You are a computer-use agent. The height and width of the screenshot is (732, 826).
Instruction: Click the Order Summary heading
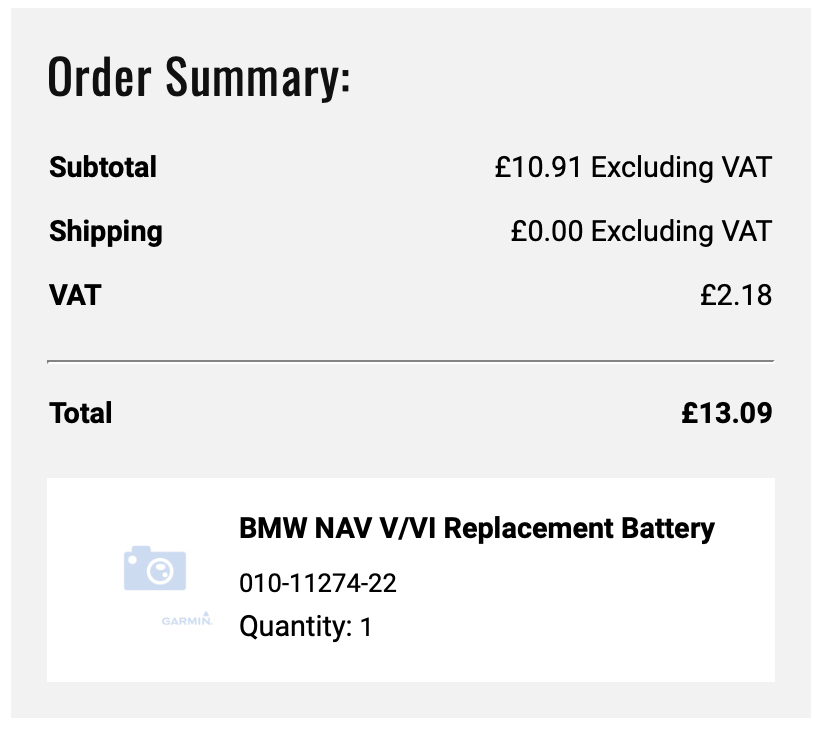[199, 77]
